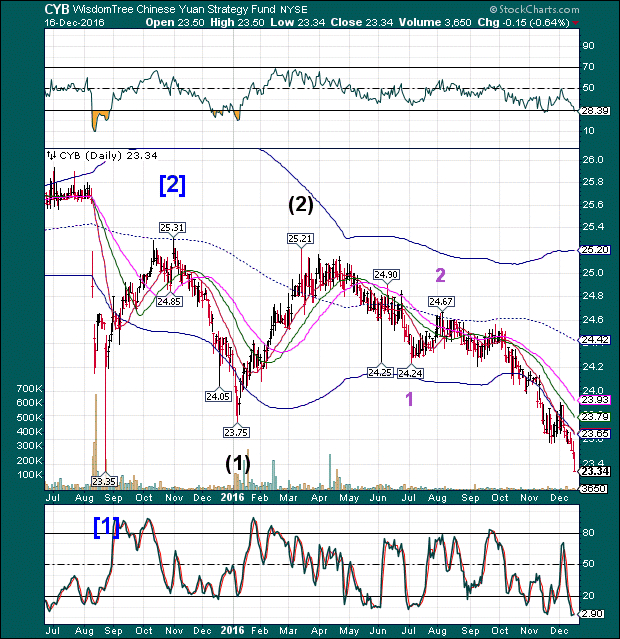Click the 25.21 price peak annotation
620x639 pixels.
300,238
